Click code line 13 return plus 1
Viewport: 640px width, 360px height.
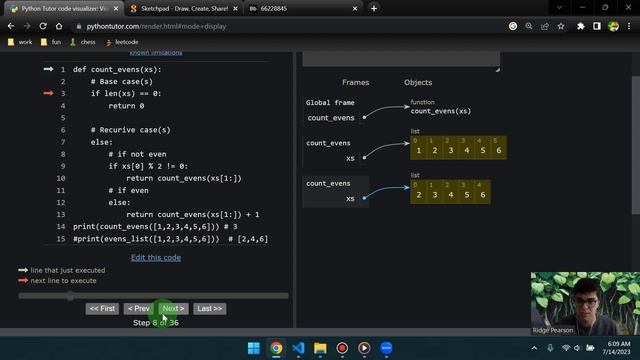click(193, 215)
